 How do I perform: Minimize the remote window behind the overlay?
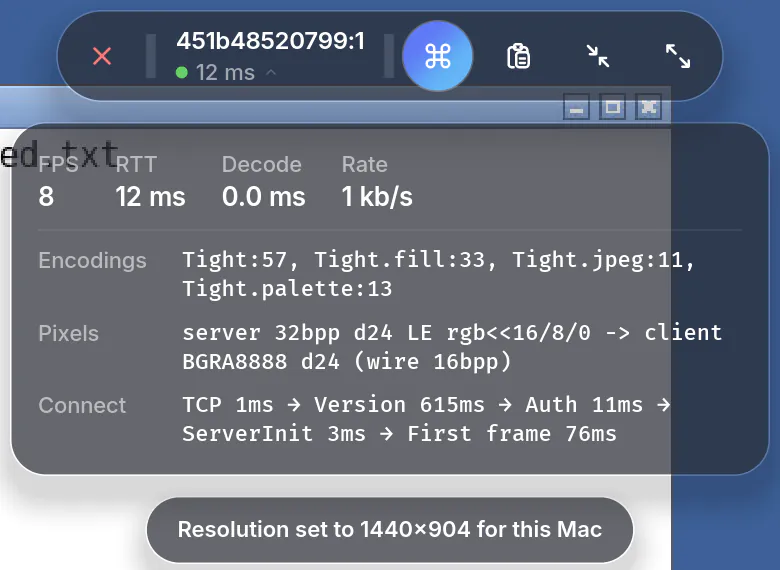point(577,107)
